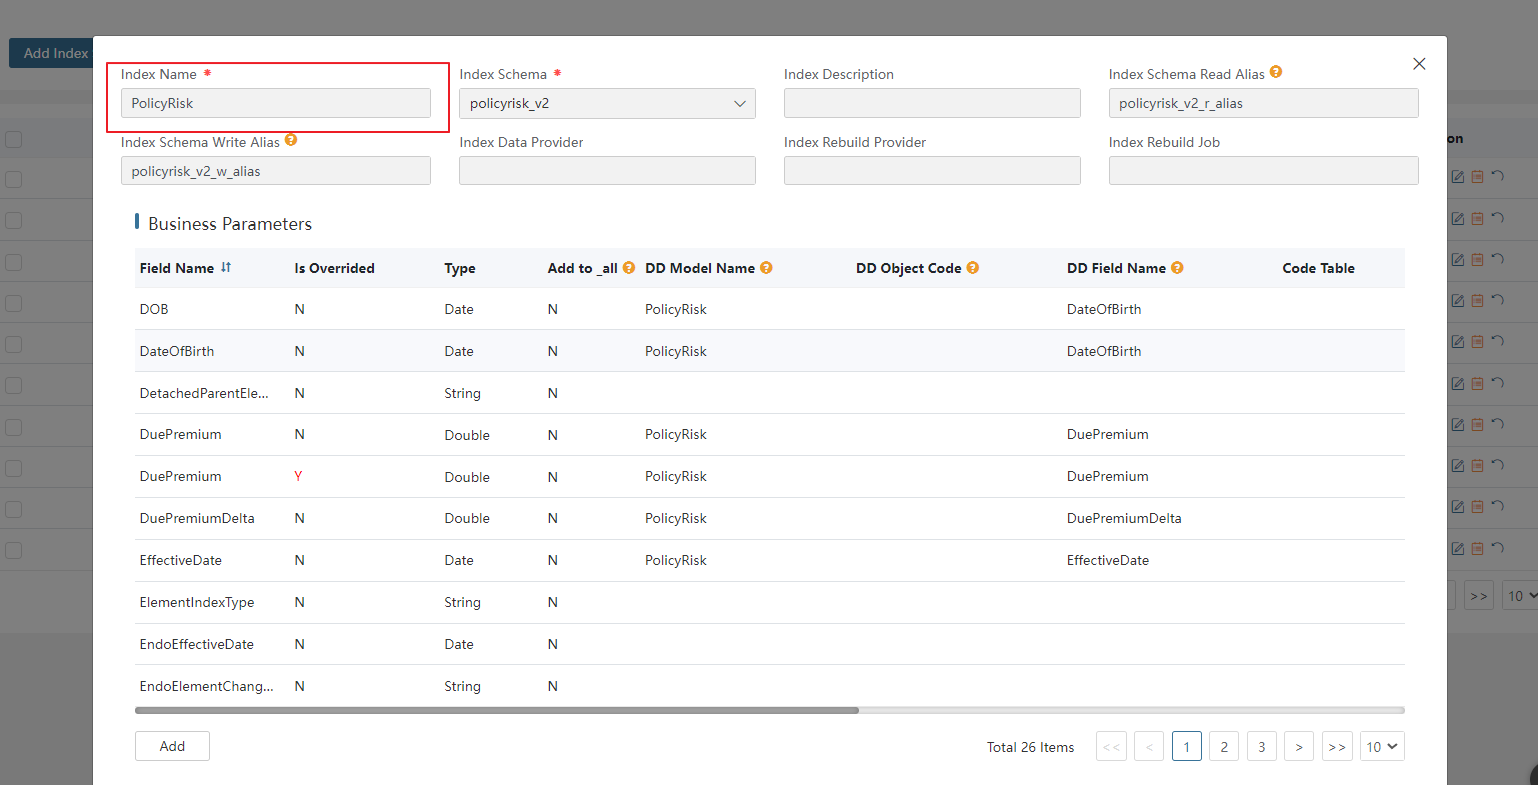Check the last row checkbox in the background table

(14, 550)
